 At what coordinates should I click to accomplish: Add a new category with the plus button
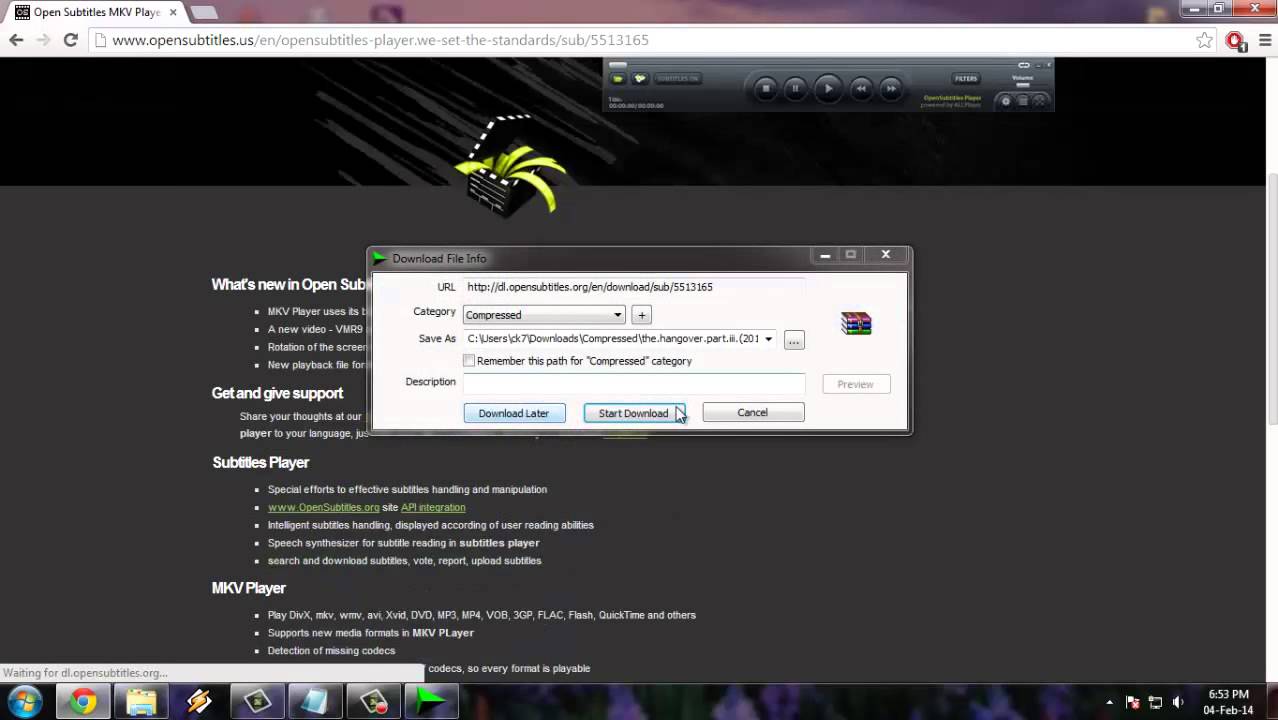point(641,315)
